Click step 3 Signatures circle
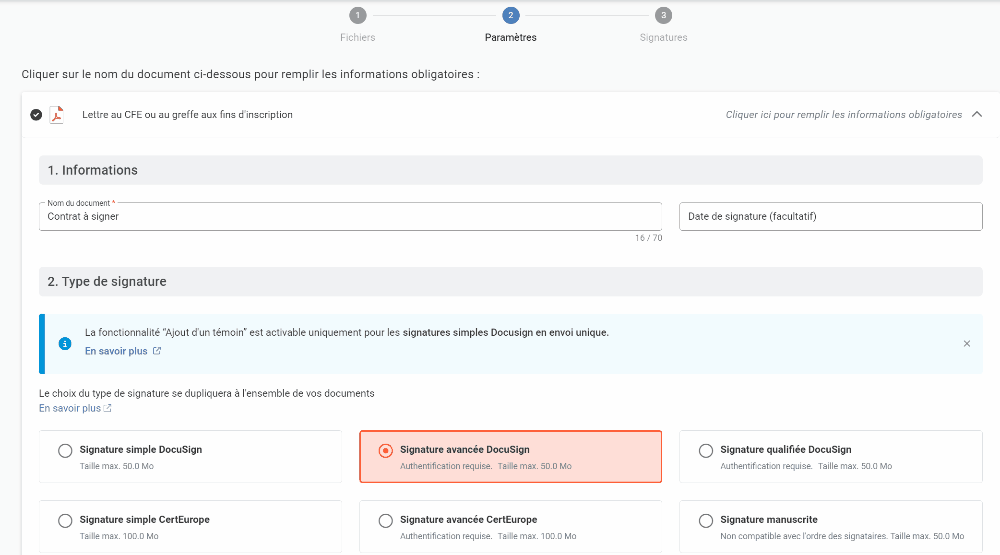The height and width of the screenshot is (555, 1000). click(663, 15)
